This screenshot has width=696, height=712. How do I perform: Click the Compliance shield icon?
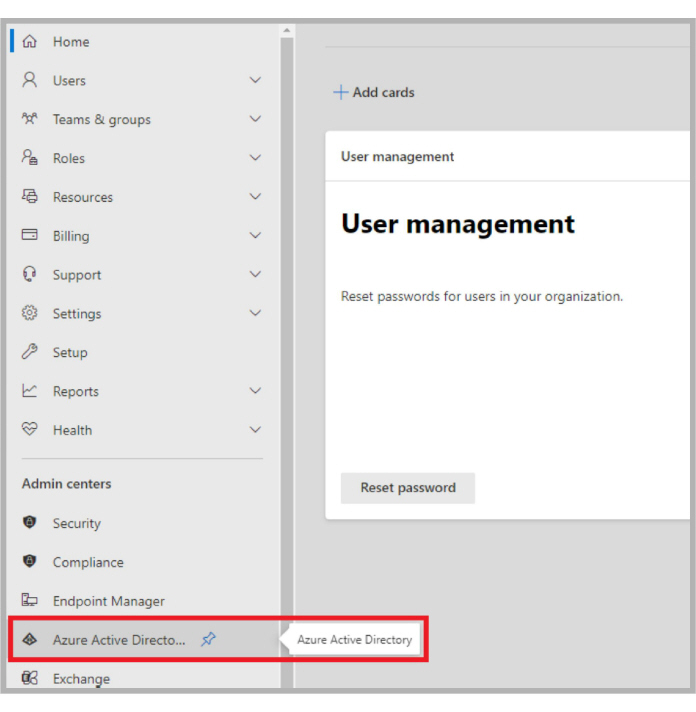point(30,562)
